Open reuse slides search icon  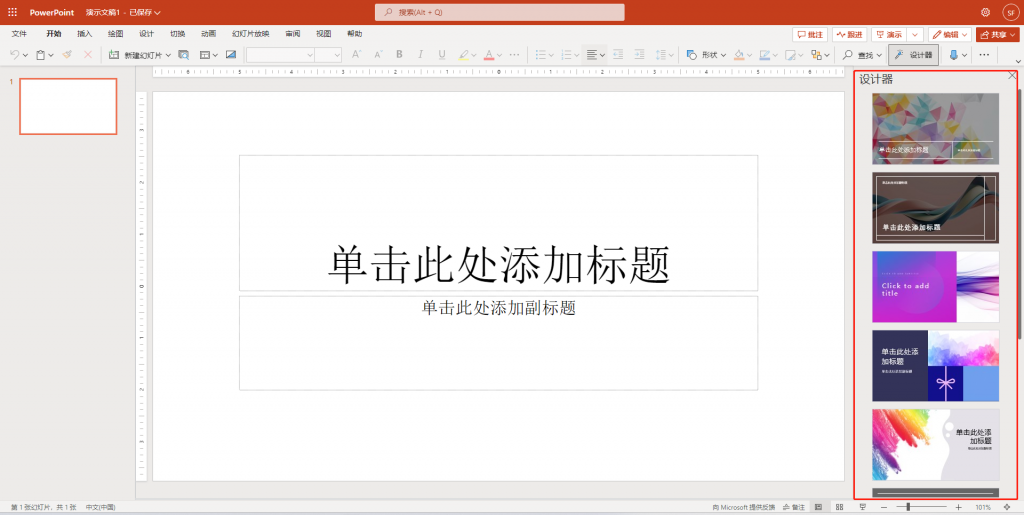click(x=184, y=55)
